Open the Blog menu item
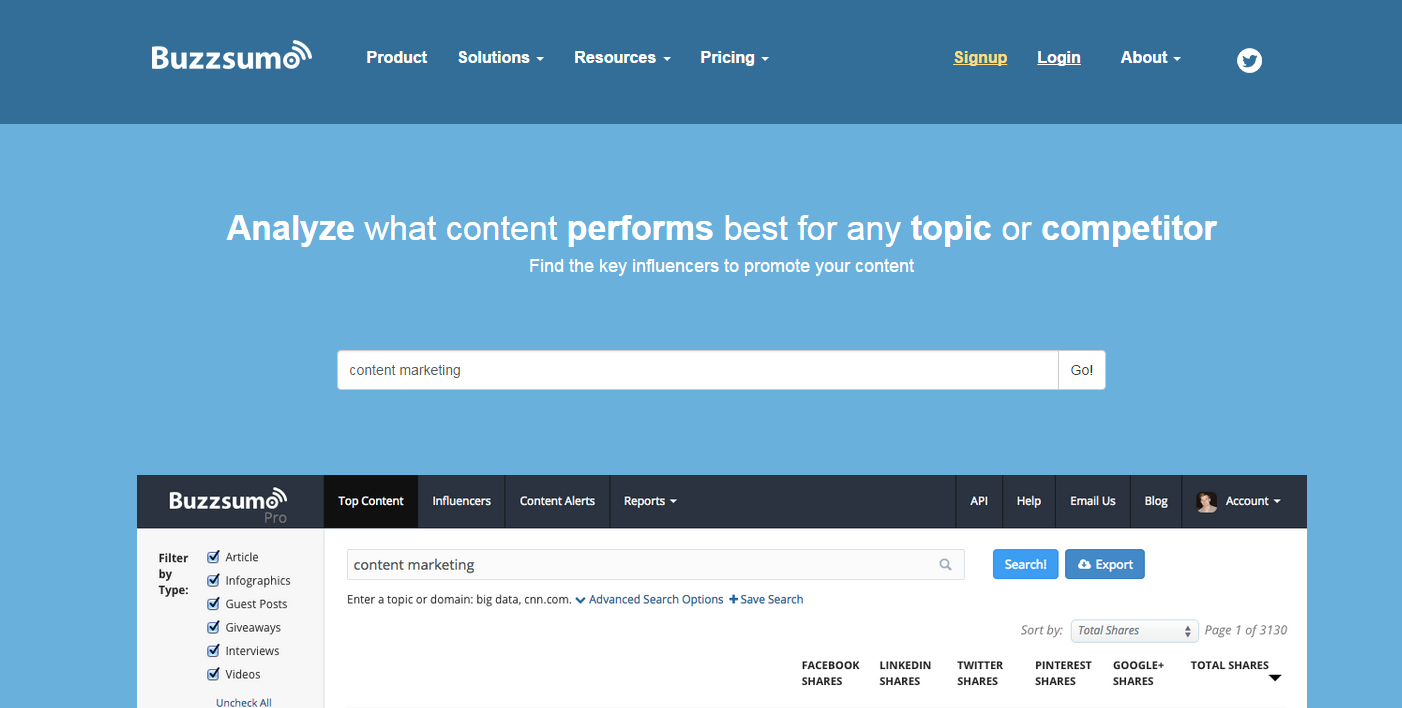This screenshot has width=1402, height=708. coord(1156,501)
